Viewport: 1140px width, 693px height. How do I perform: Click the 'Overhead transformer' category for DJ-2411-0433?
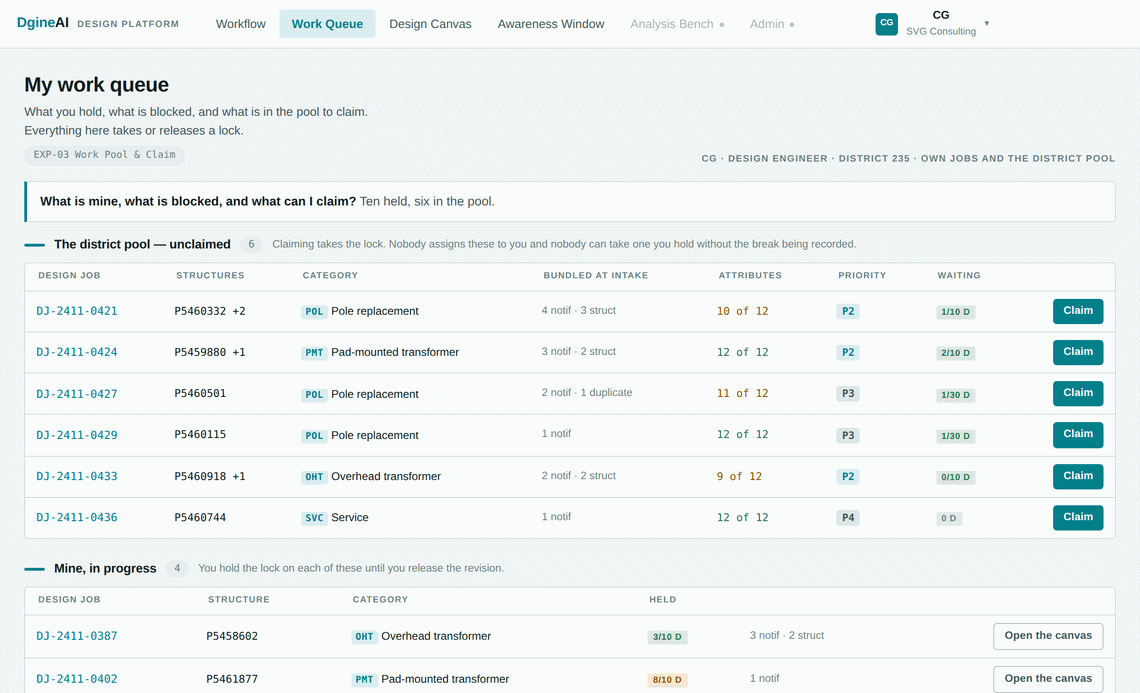[386, 476]
